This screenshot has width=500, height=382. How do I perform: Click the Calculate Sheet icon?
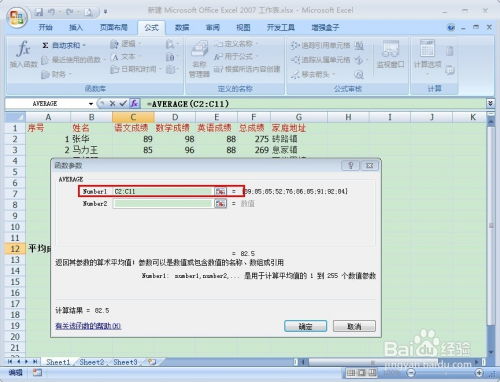click(450, 70)
